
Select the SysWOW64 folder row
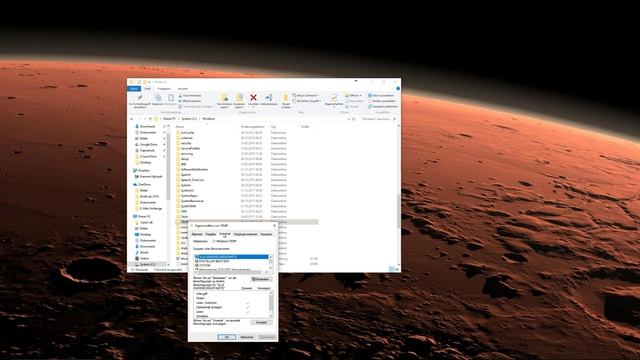tap(247, 207)
